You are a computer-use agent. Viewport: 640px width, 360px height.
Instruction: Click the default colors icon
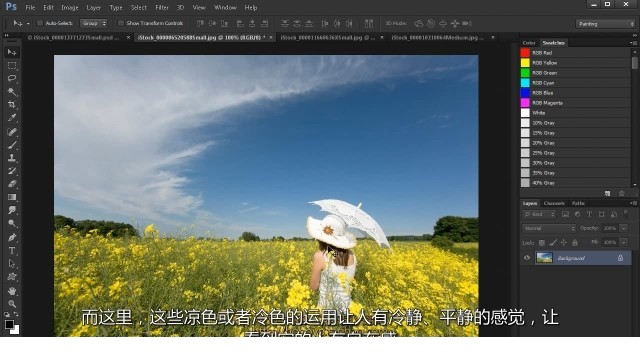pos(7,314)
